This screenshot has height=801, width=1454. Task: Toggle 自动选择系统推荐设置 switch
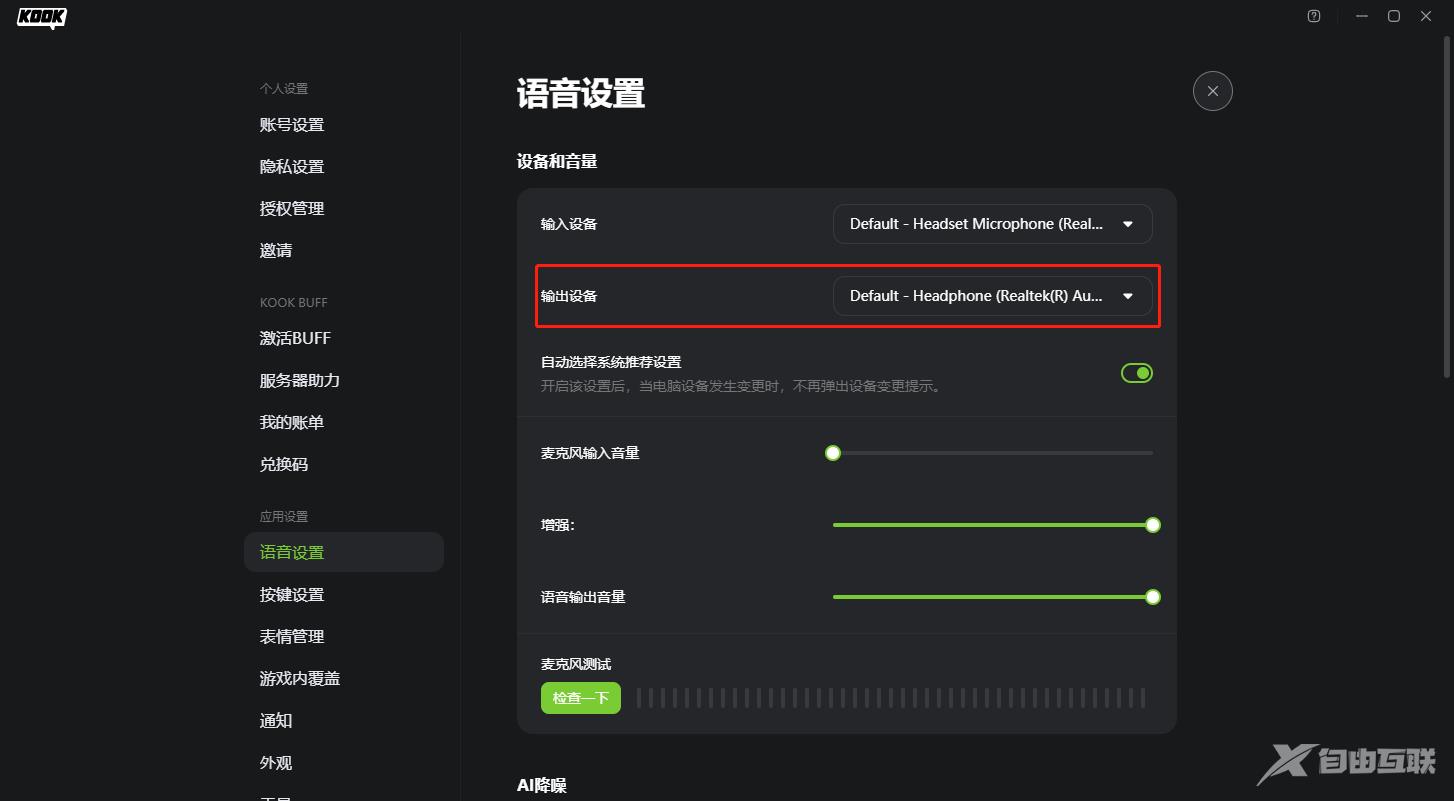[x=1137, y=373]
